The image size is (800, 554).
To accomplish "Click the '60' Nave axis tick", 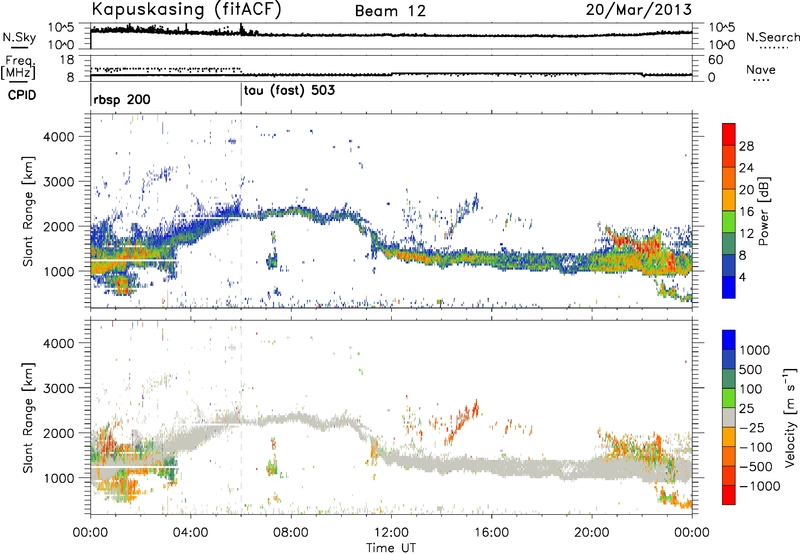I will point(715,60).
